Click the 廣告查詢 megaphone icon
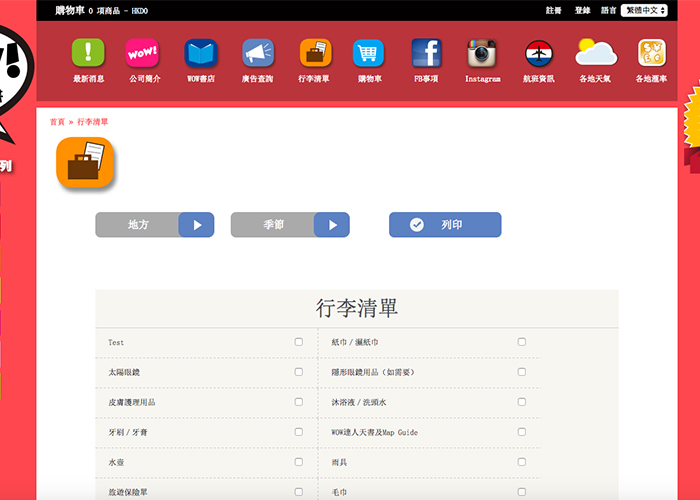This screenshot has height=500, width=700. (x=257, y=53)
